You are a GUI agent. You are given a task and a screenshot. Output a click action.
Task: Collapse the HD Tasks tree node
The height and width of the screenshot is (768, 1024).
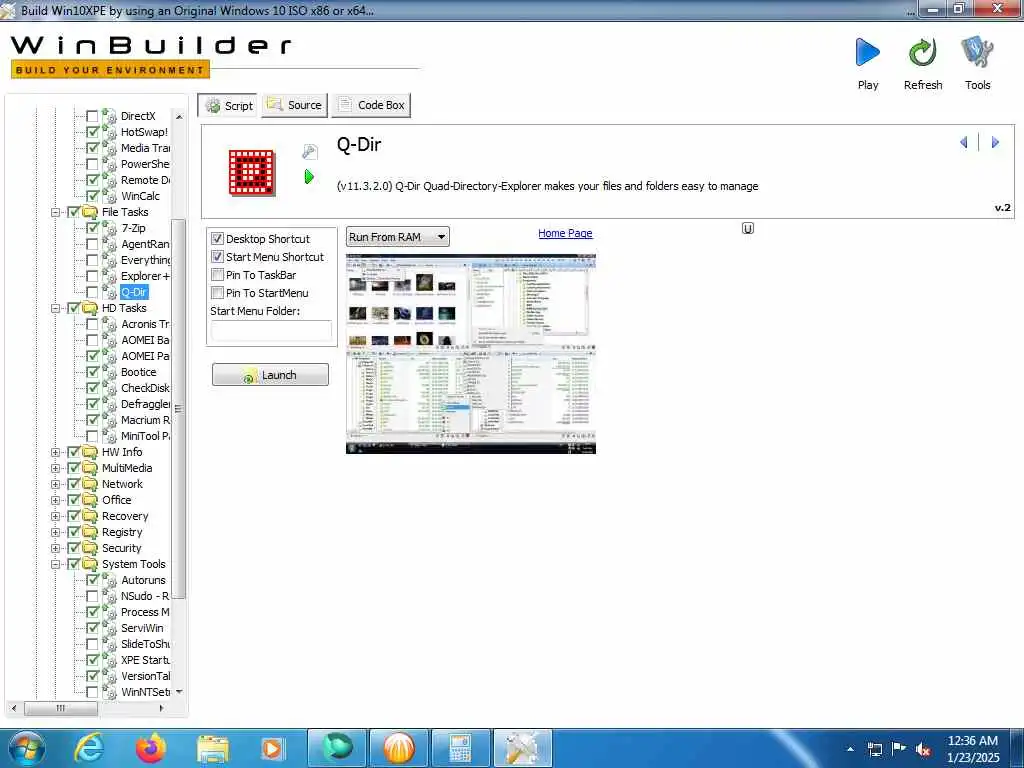(x=56, y=308)
